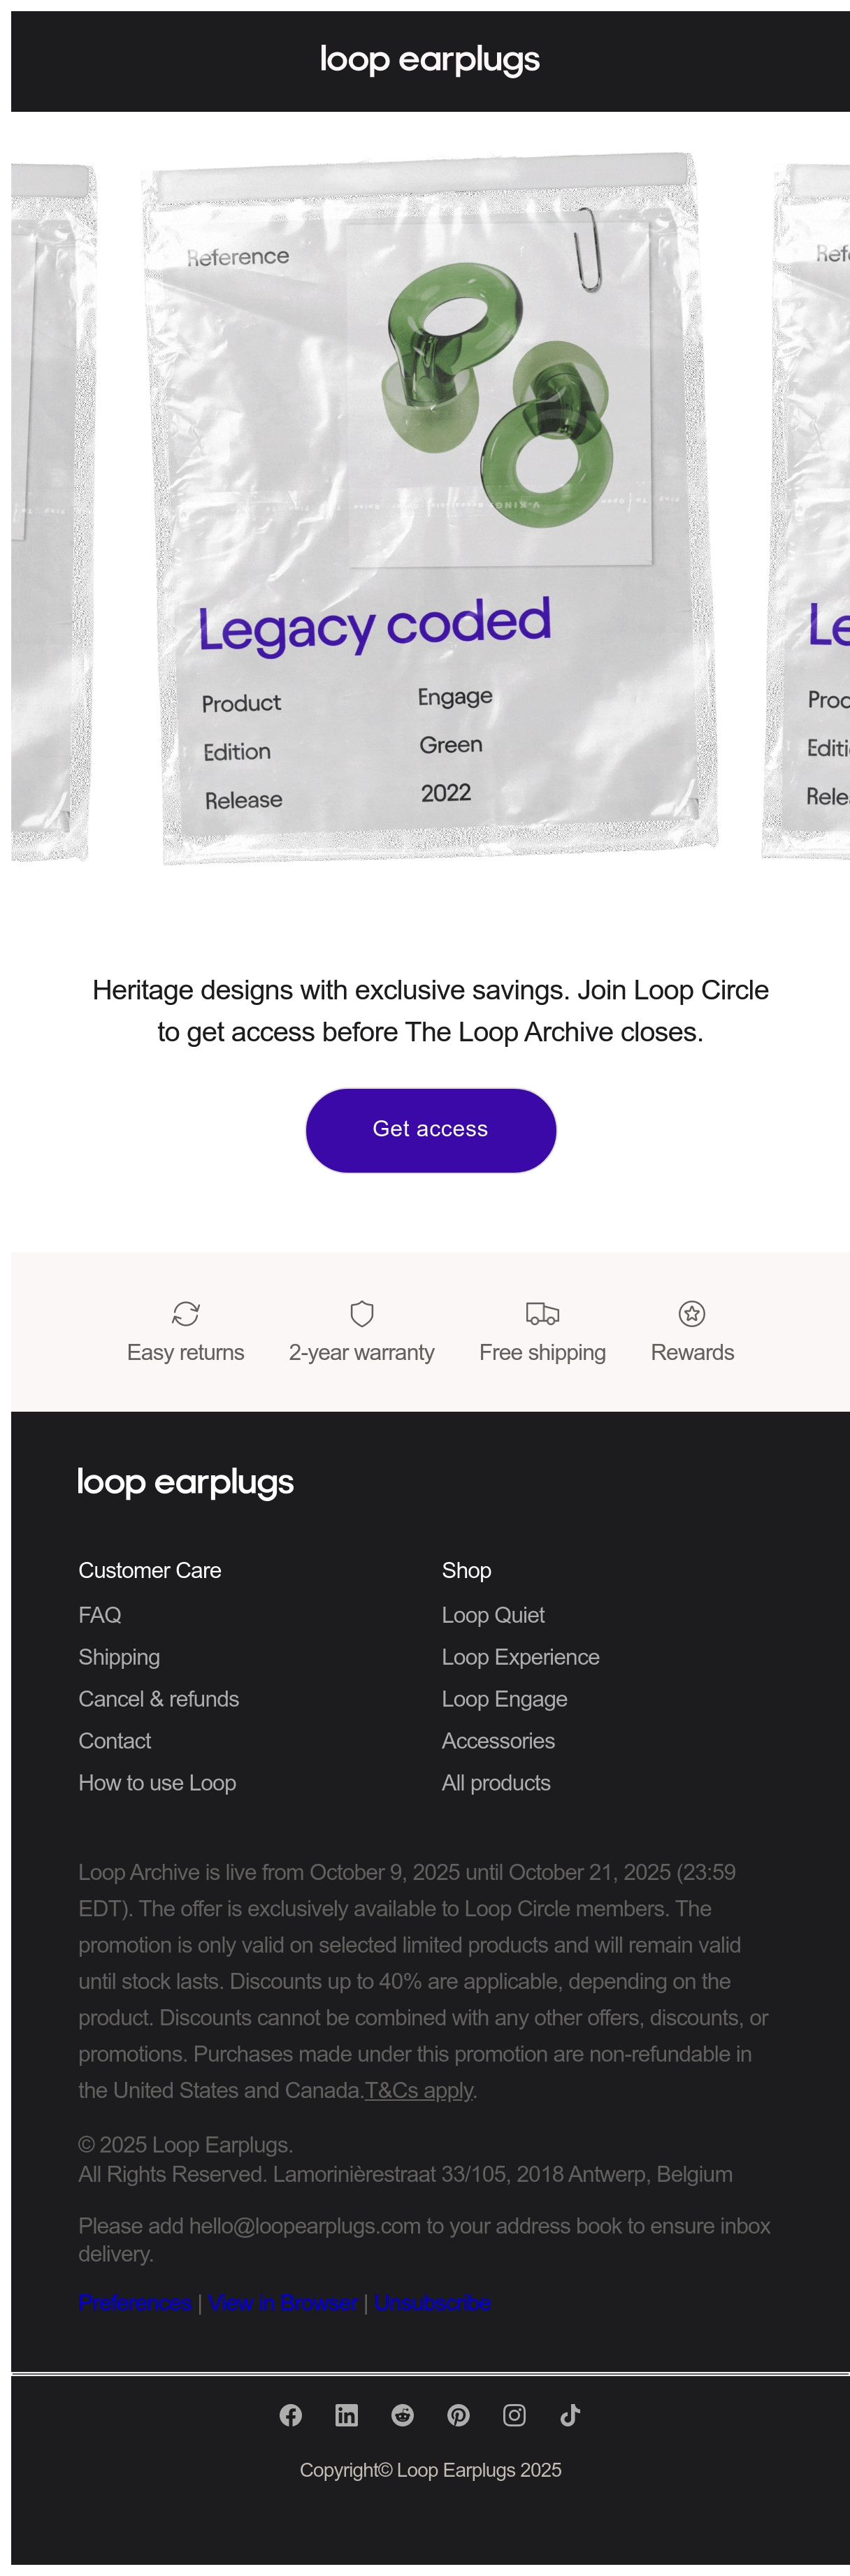The width and height of the screenshot is (850, 2576).
Task: Open View in Browser link
Action: pos(283,2302)
